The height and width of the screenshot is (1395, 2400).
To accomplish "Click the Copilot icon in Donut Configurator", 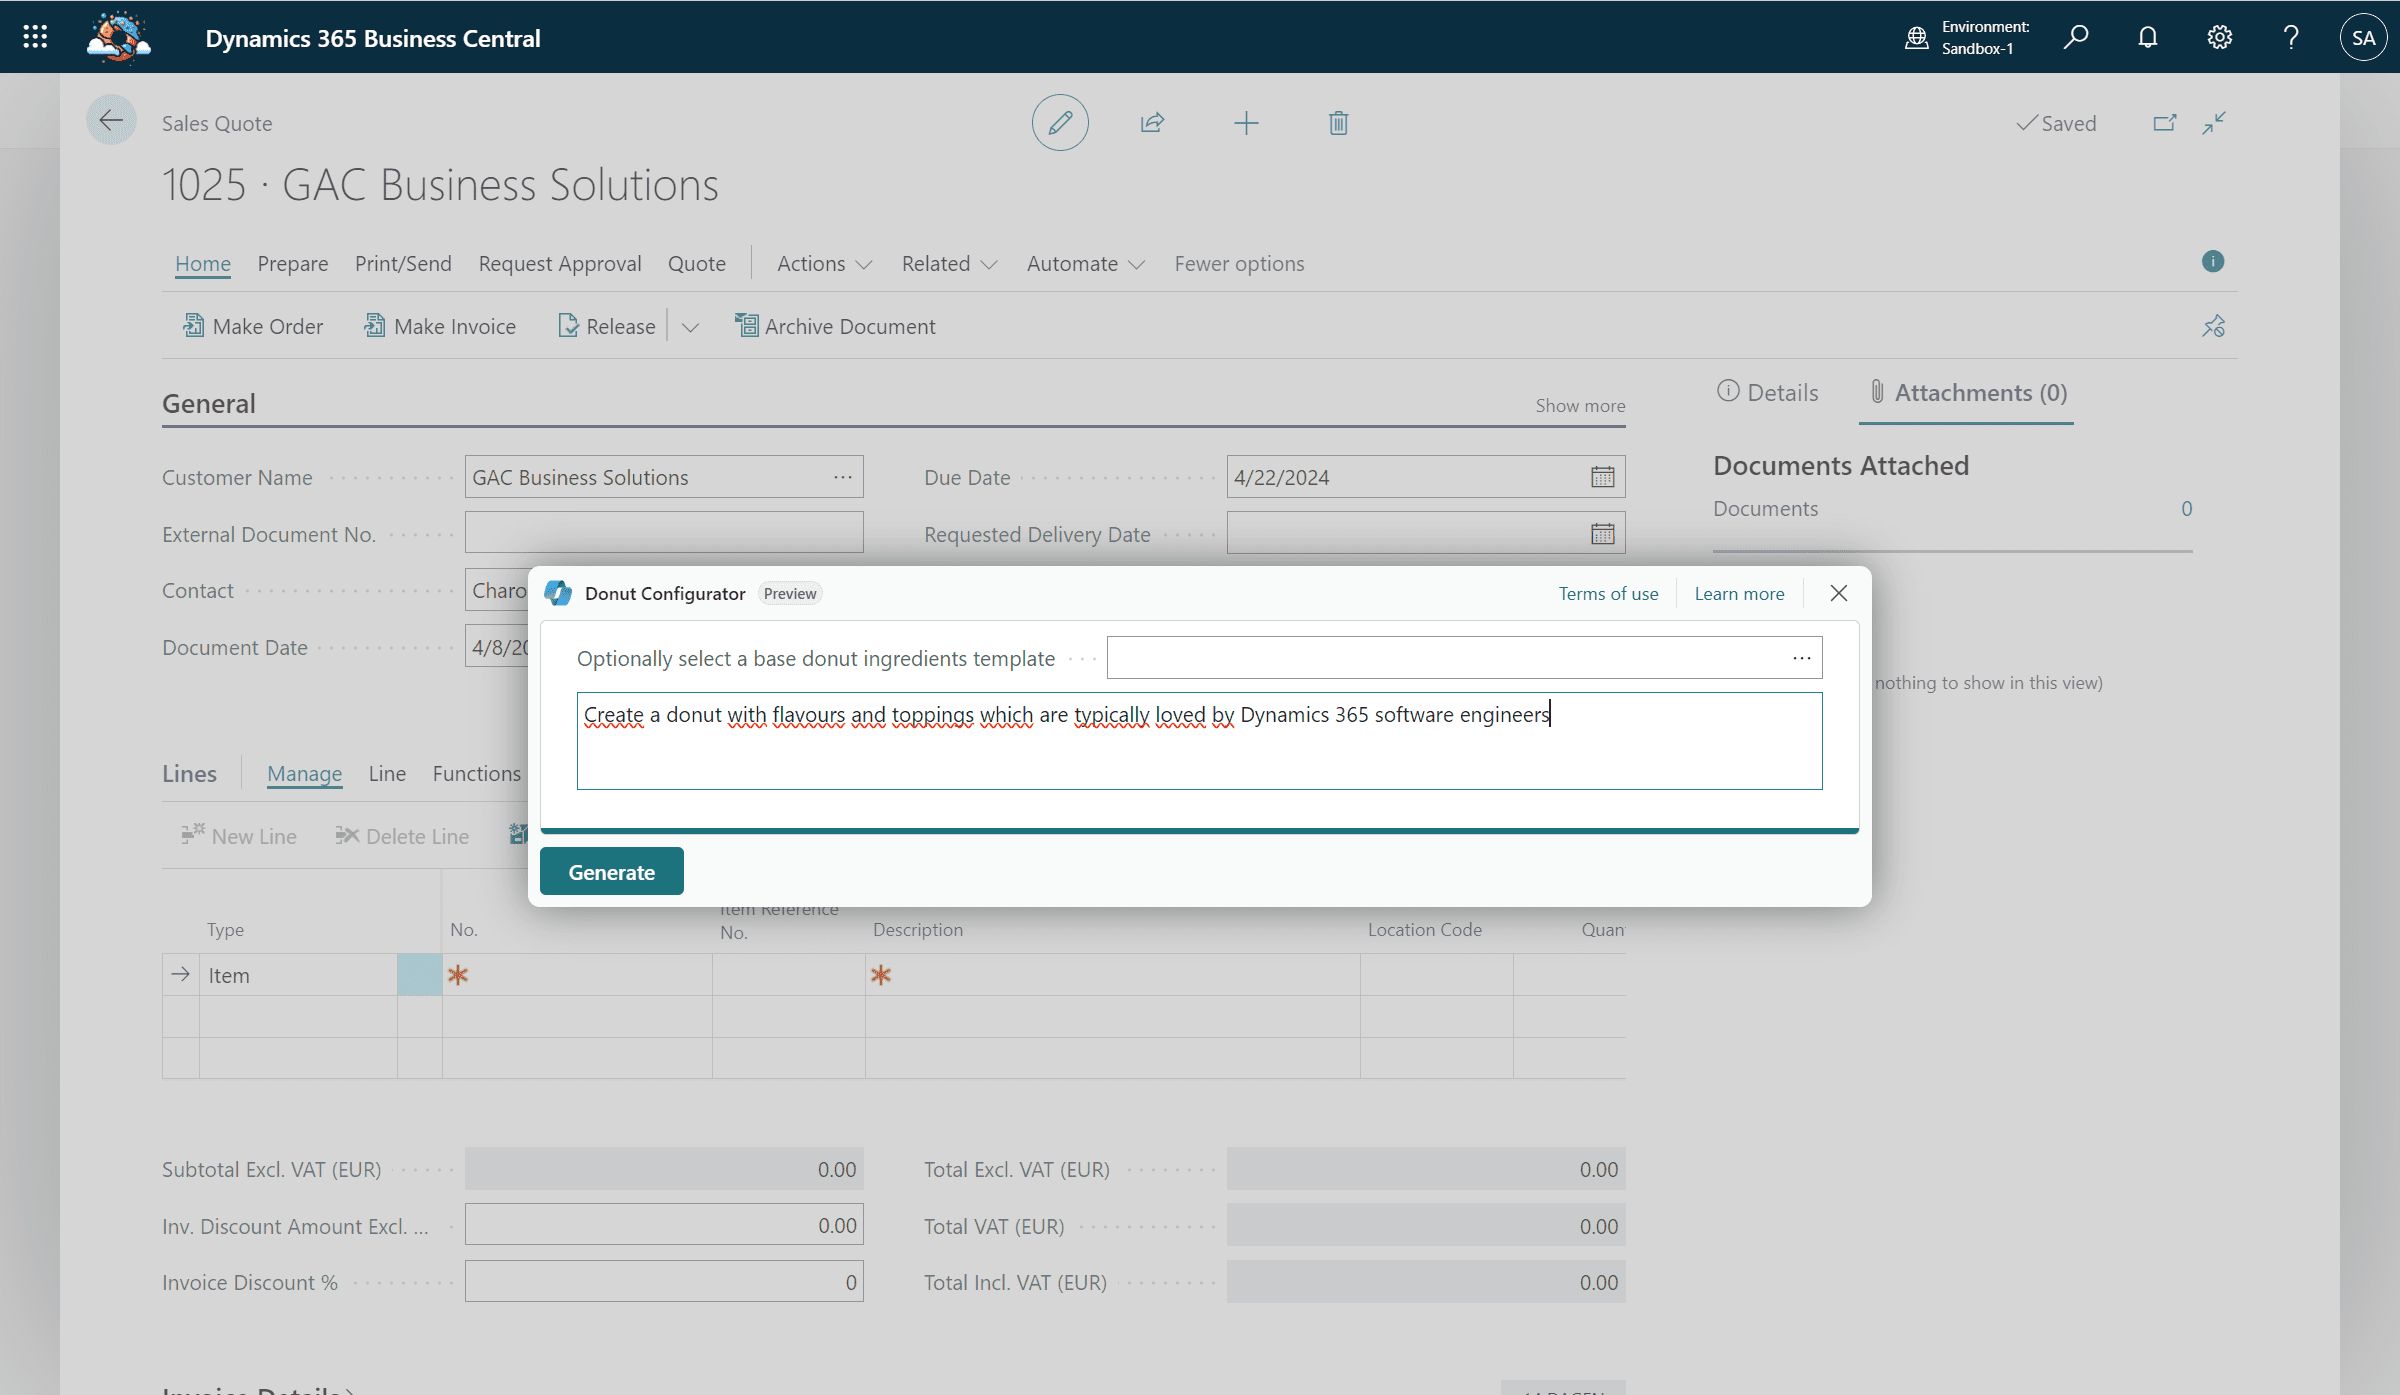I will coord(558,593).
